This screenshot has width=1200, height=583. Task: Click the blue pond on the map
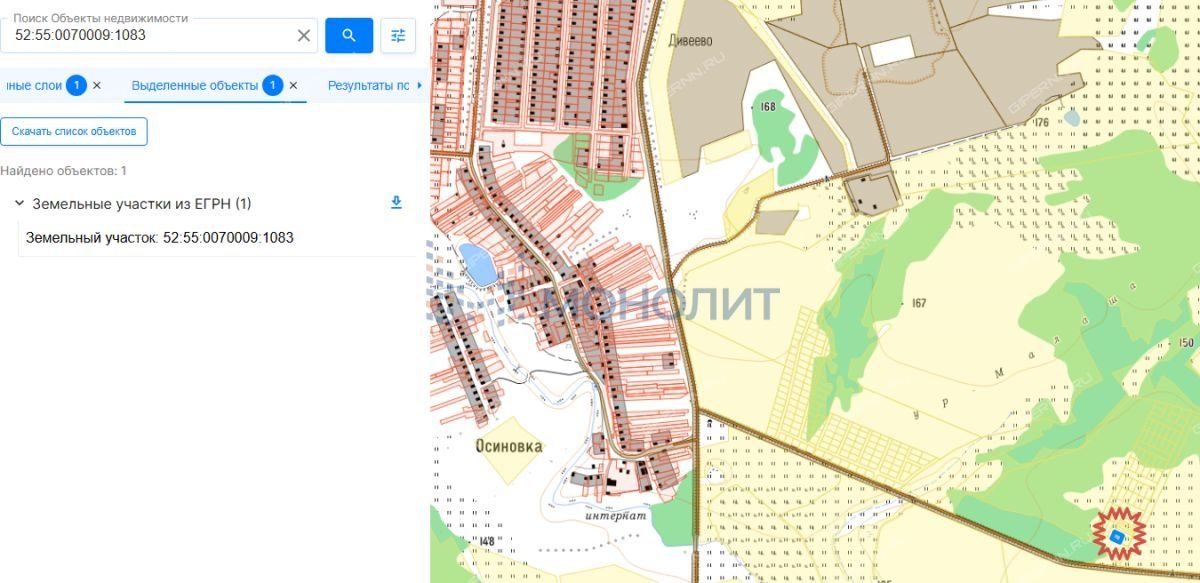point(478,264)
